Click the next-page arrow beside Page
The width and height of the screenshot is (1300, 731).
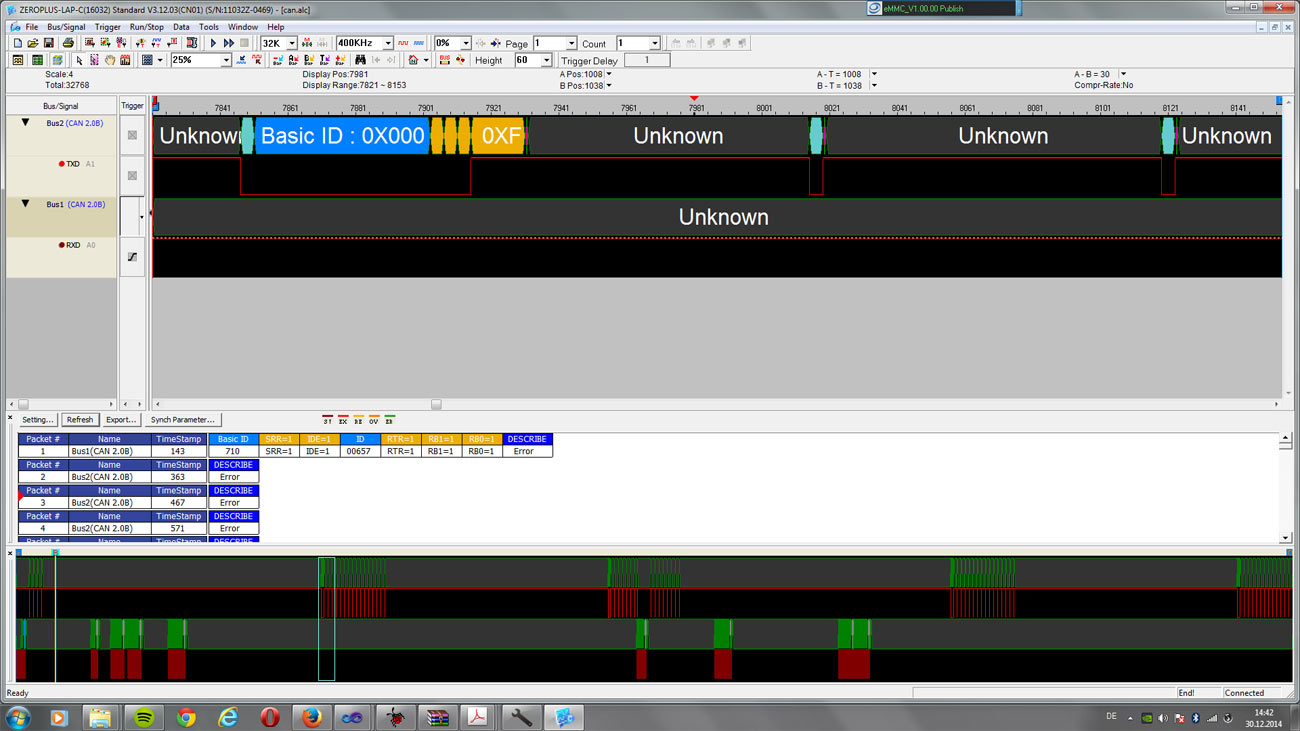[x=496, y=43]
